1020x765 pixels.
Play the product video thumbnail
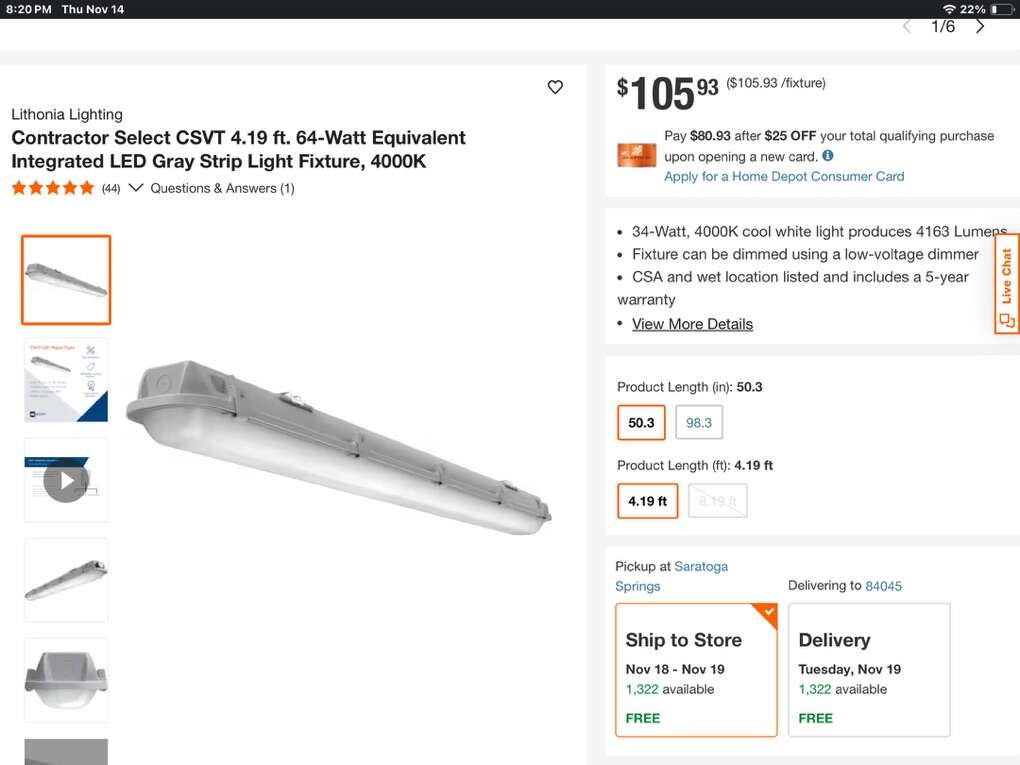tap(65, 480)
